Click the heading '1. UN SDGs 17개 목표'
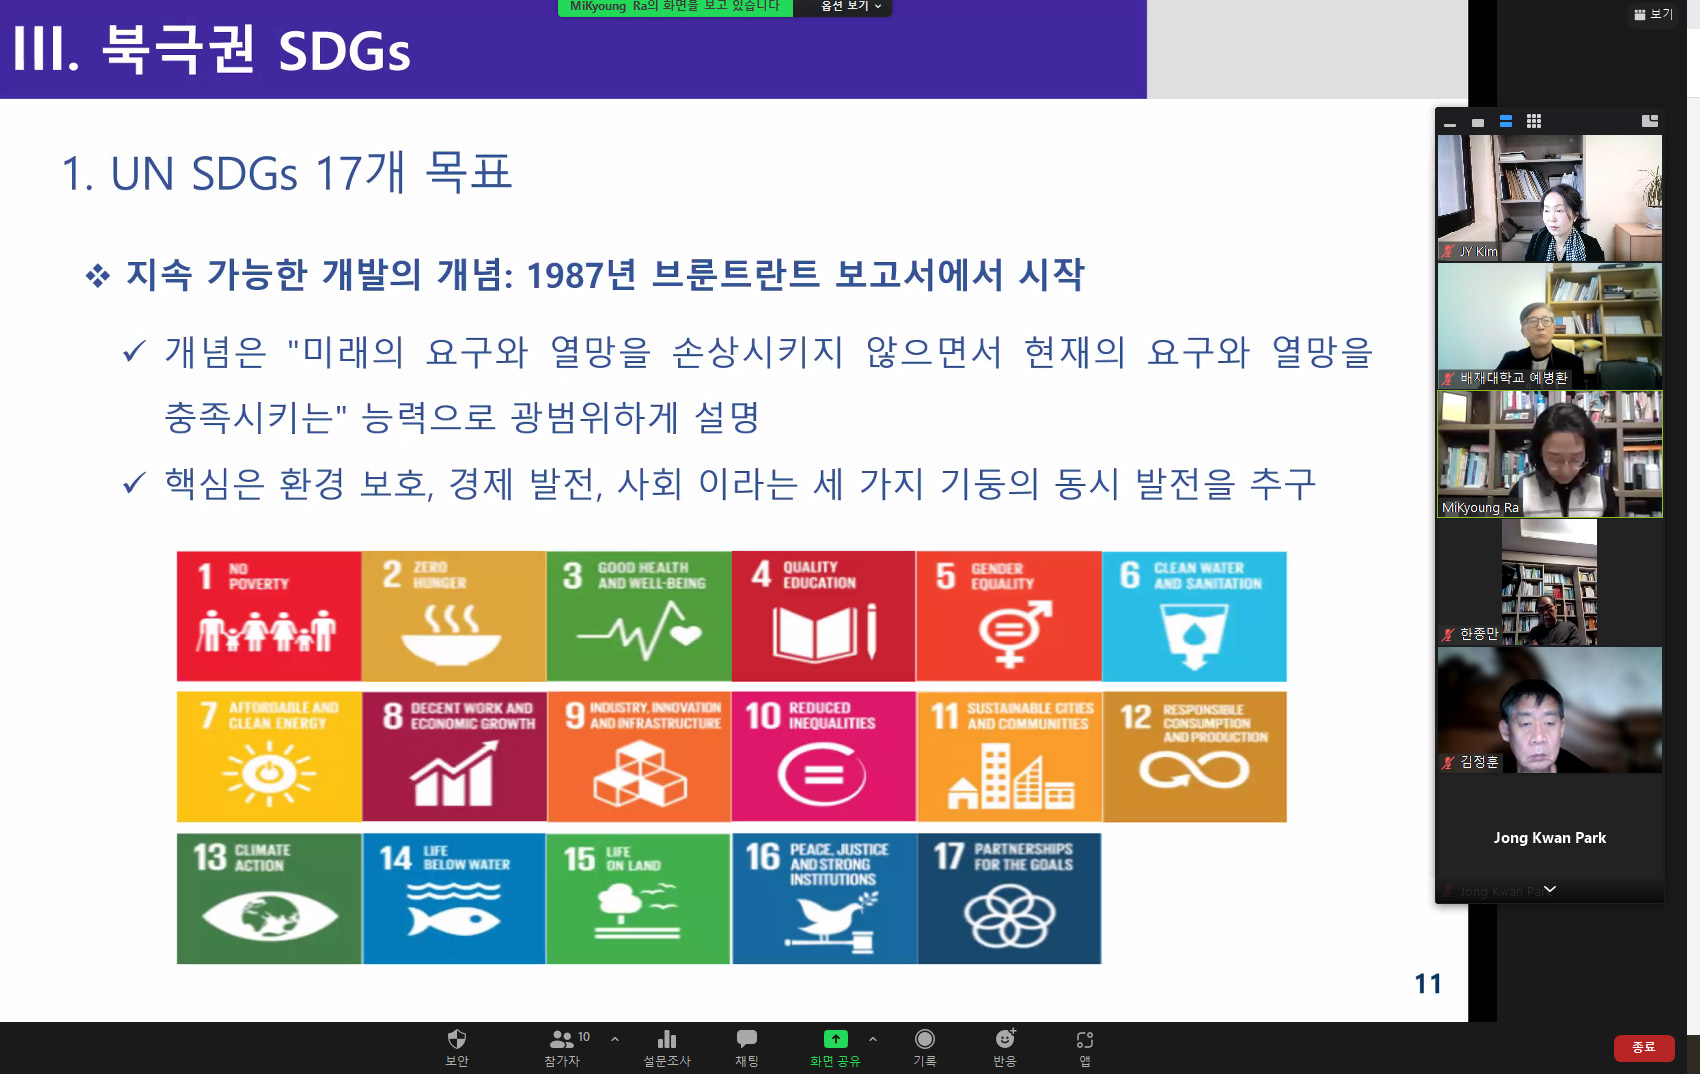This screenshot has height=1074, width=1700. point(287,172)
